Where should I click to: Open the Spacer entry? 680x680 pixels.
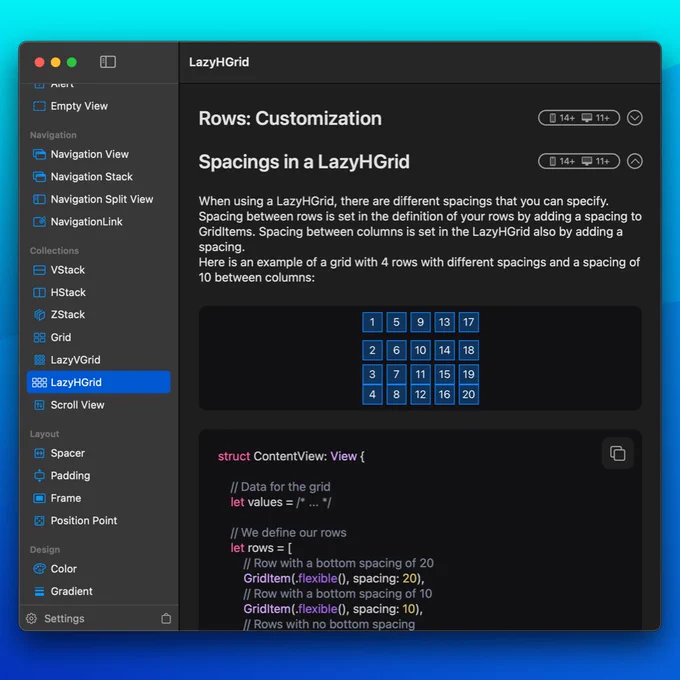pyautogui.click(x=99, y=453)
